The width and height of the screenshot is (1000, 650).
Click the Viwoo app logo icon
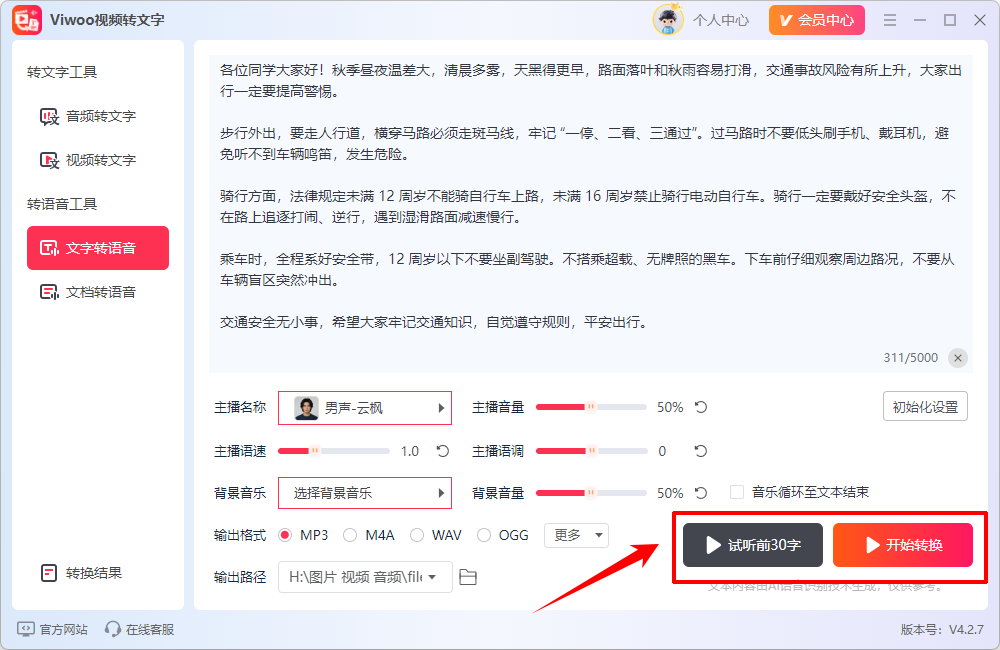pos(27,20)
